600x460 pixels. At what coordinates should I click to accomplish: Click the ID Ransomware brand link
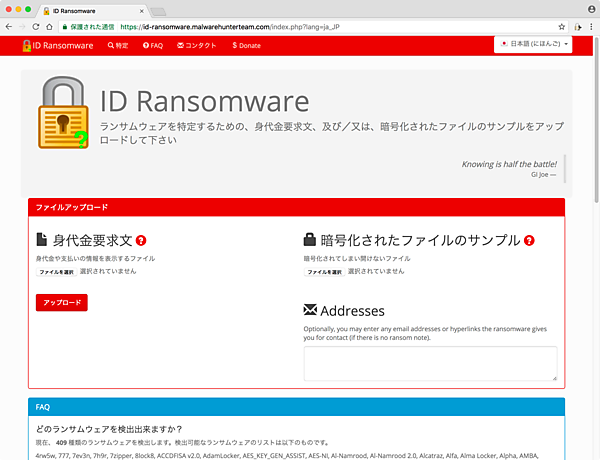tap(60, 46)
